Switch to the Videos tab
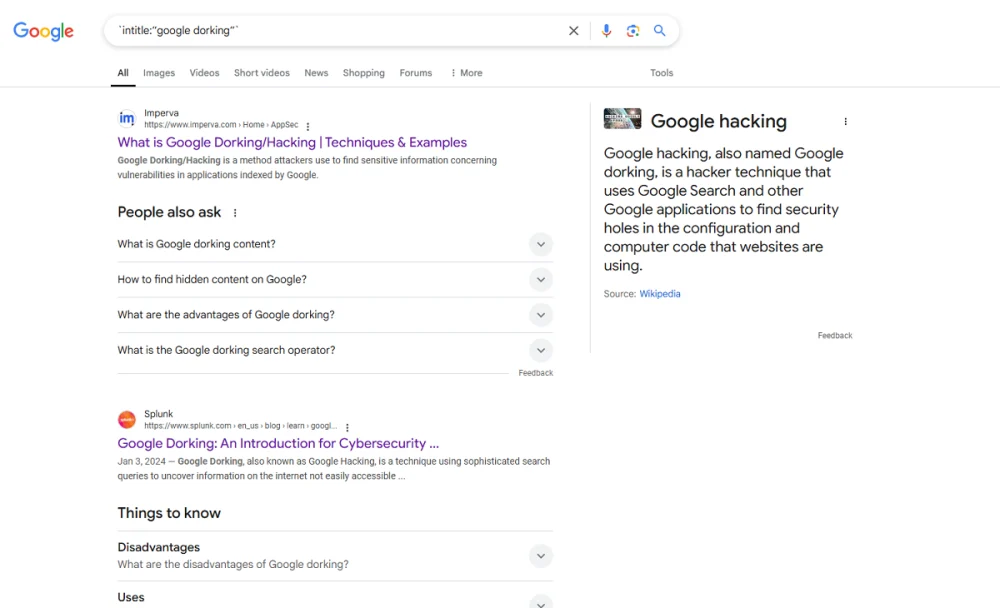 pyautogui.click(x=204, y=73)
